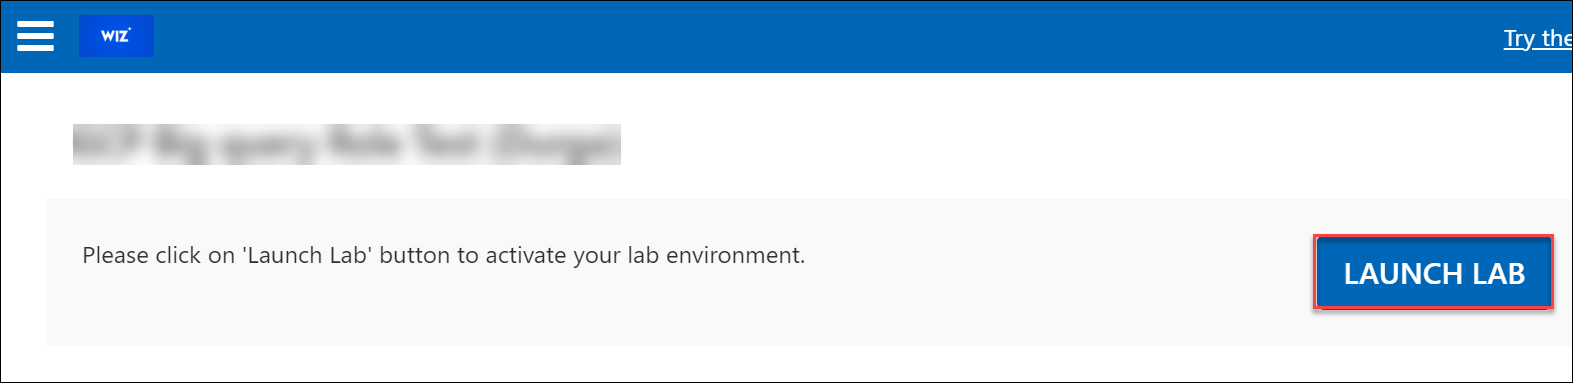
Task: Select the 'activate your lab environment' text
Action: click(644, 255)
